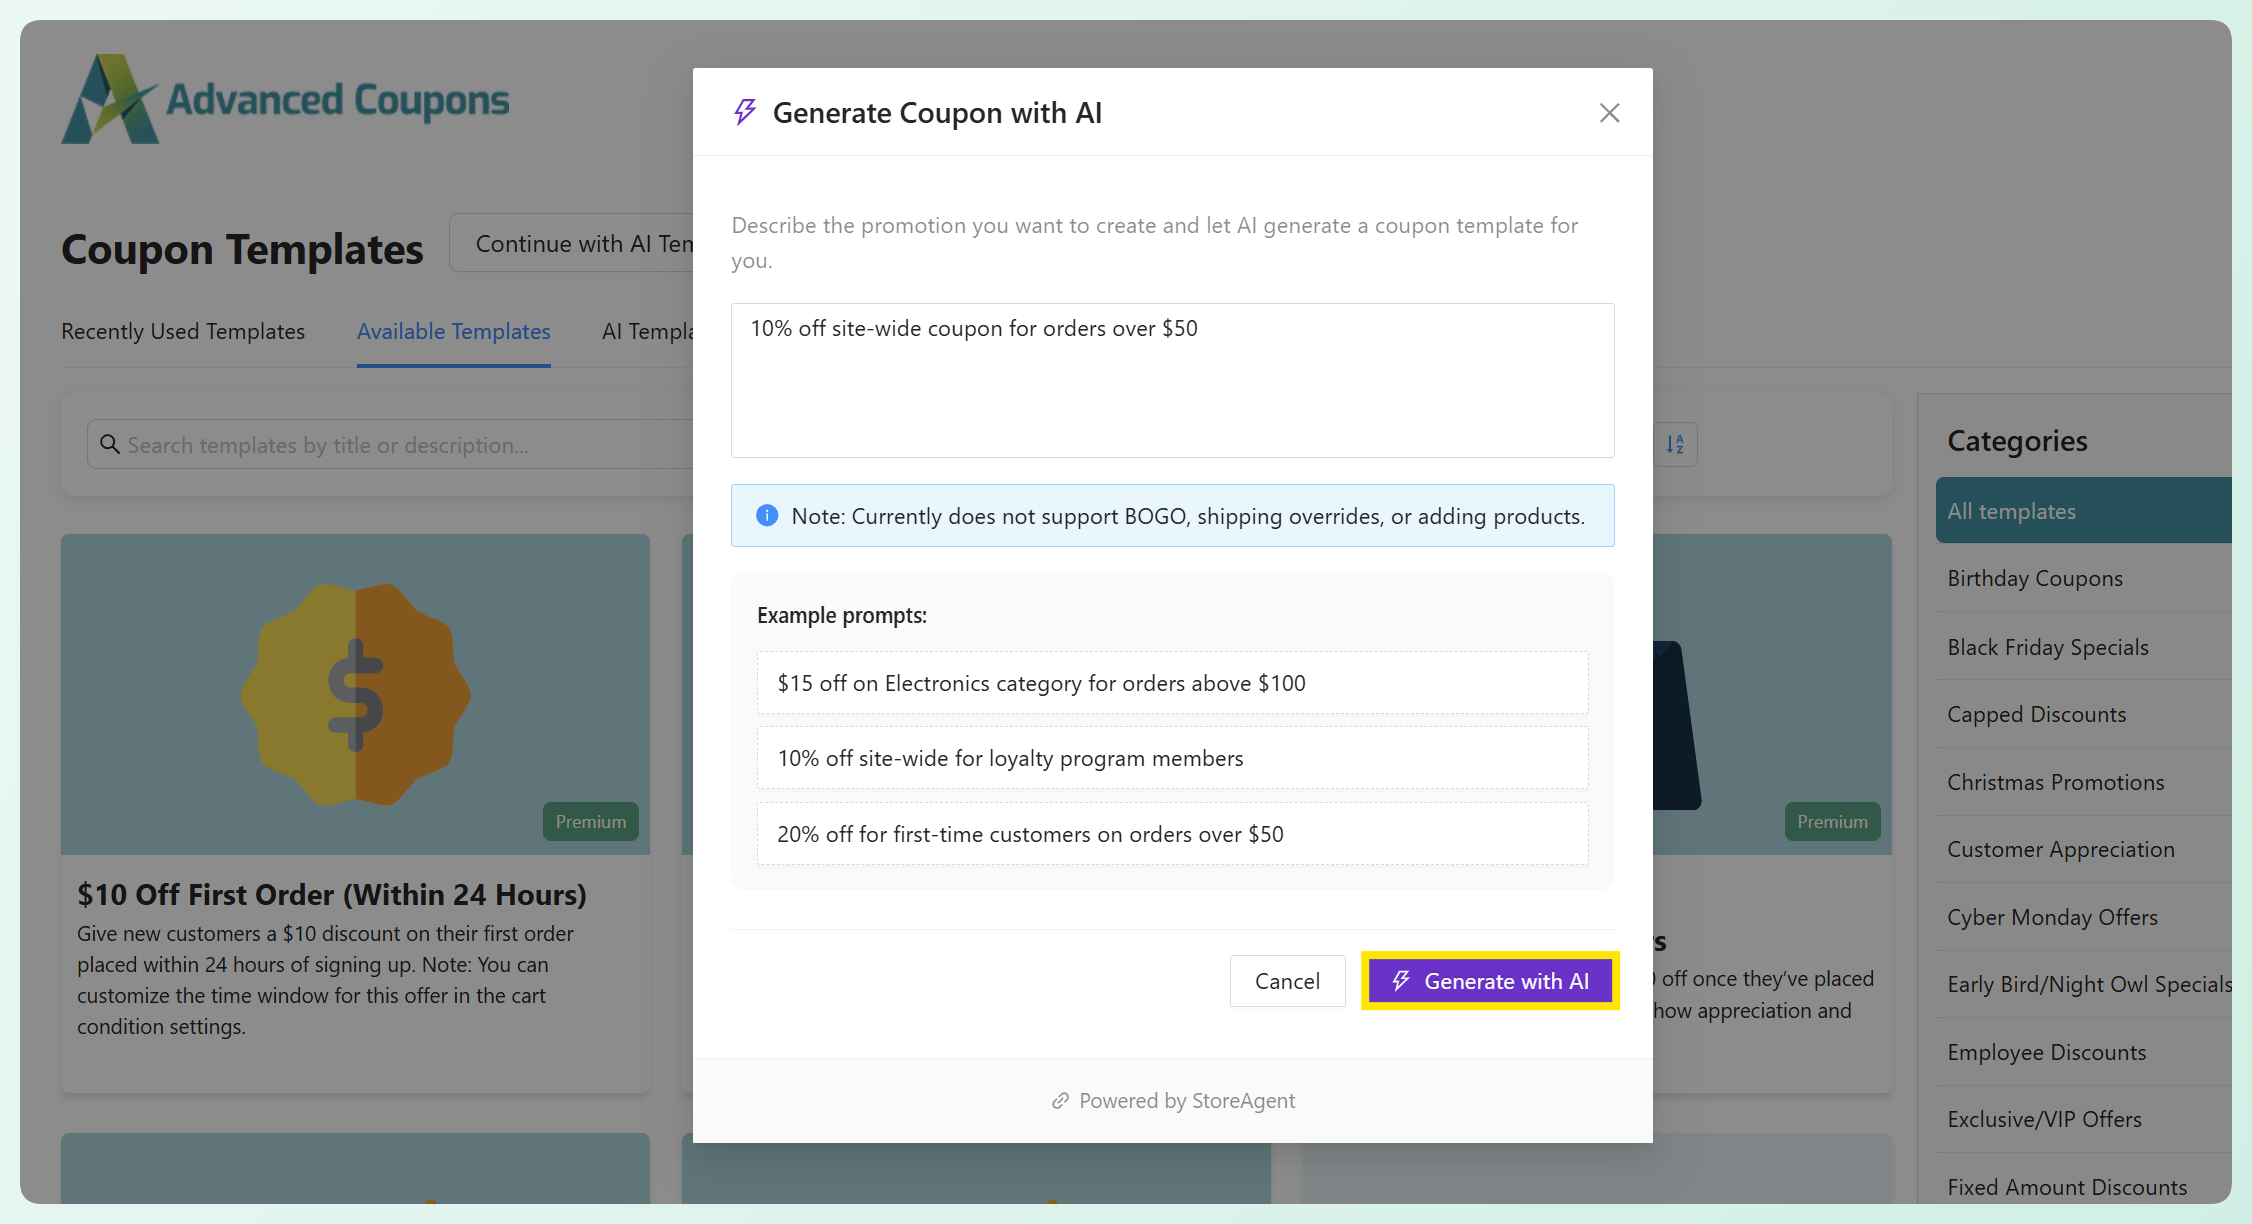Screen dimensions: 2252x1224
Task: Click the blue info icon in note
Action: pyautogui.click(x=767, y=516)
